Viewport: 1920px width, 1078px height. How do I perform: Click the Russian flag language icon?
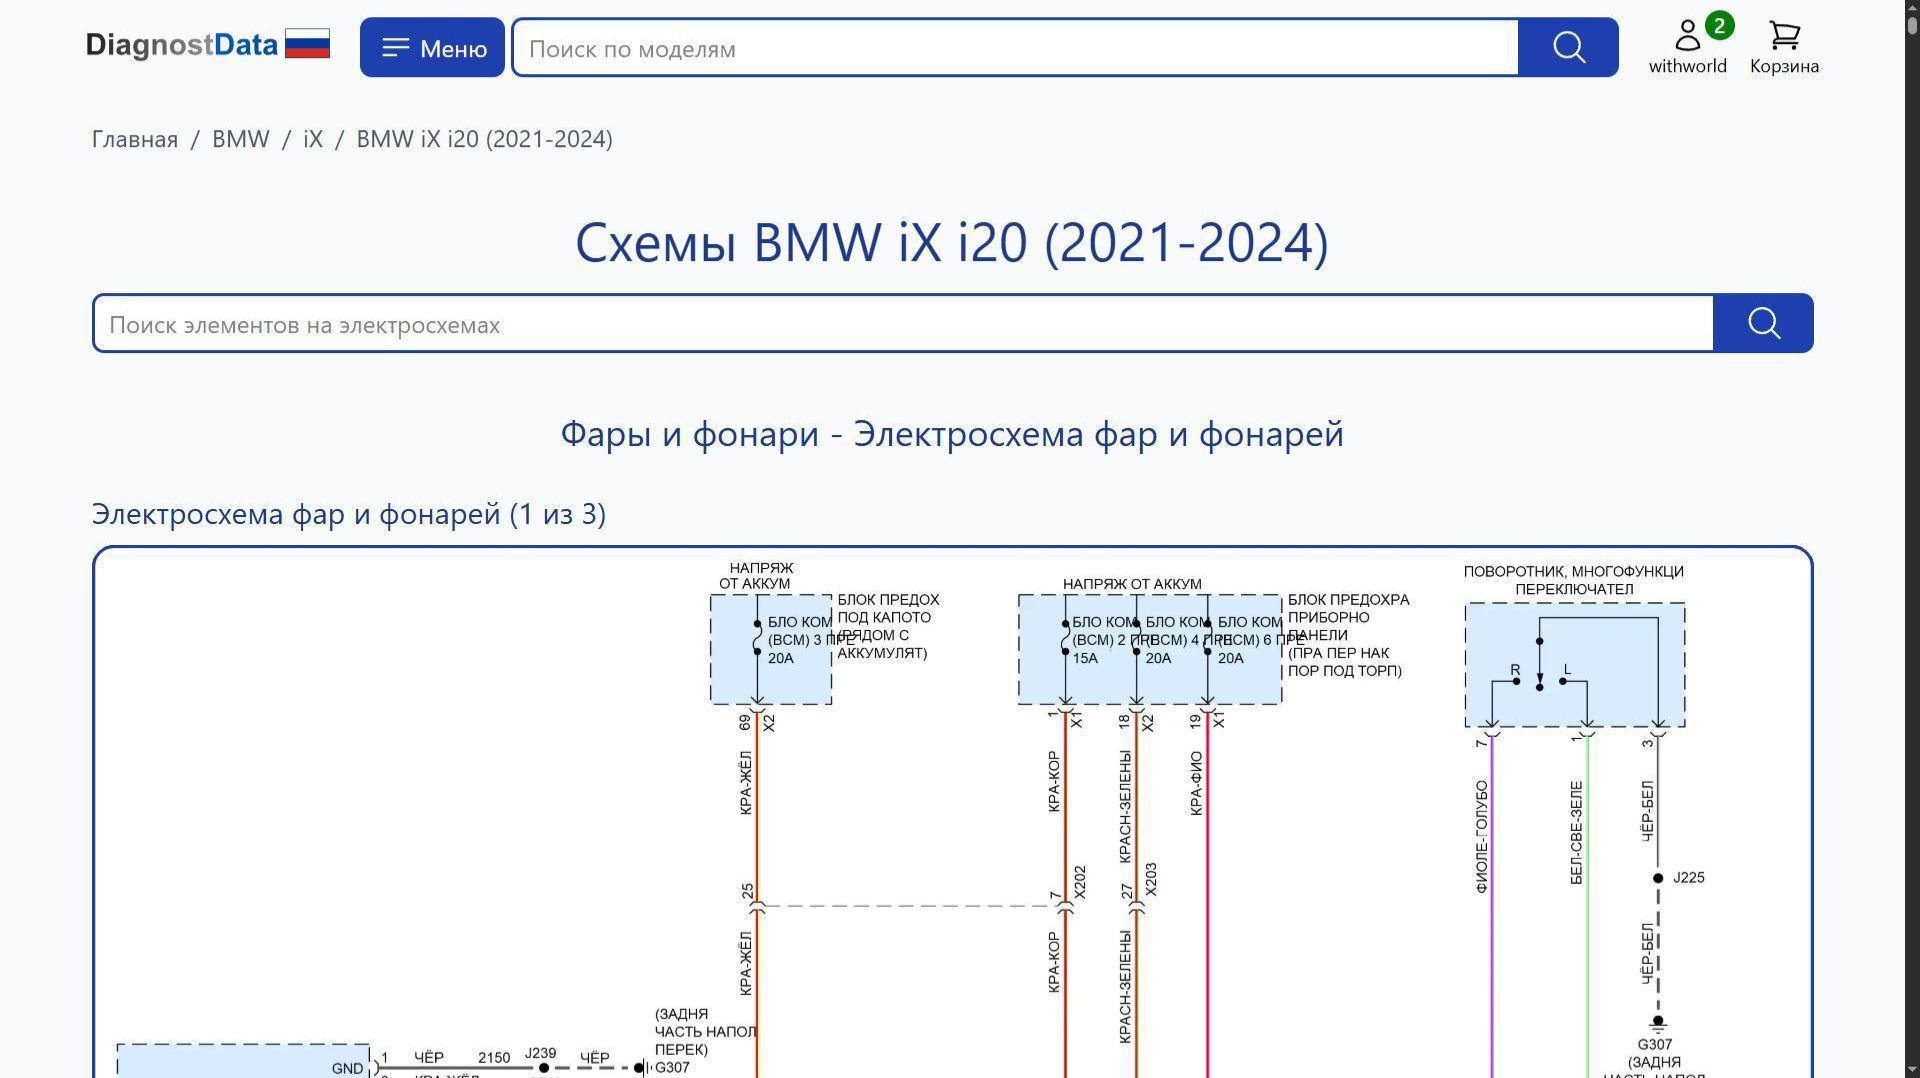click(x=307, y=44)
